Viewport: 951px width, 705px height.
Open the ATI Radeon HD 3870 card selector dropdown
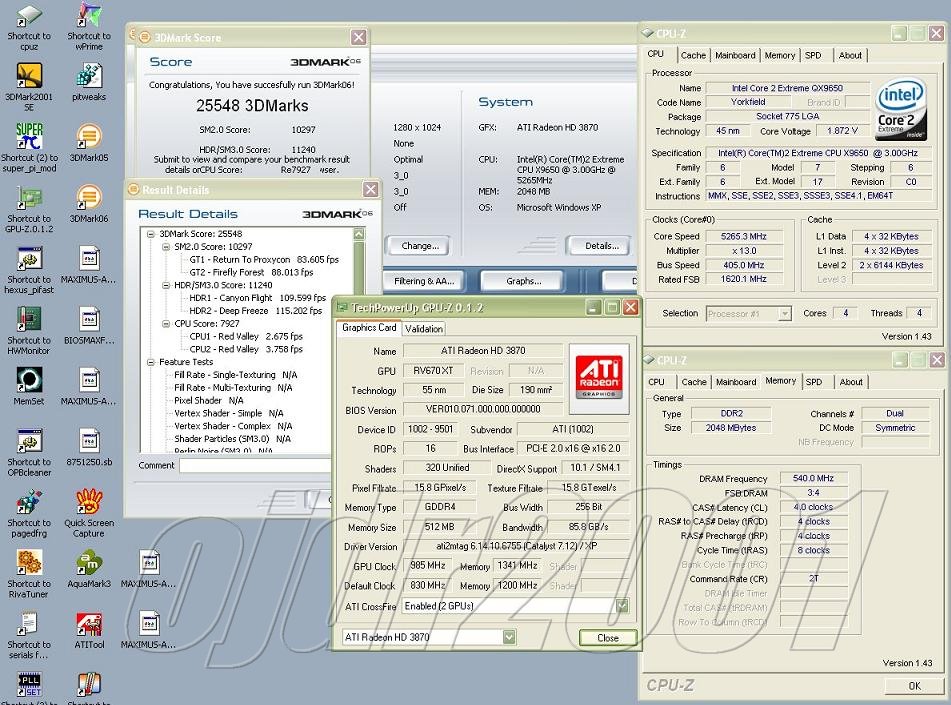(x=509, y=637)
